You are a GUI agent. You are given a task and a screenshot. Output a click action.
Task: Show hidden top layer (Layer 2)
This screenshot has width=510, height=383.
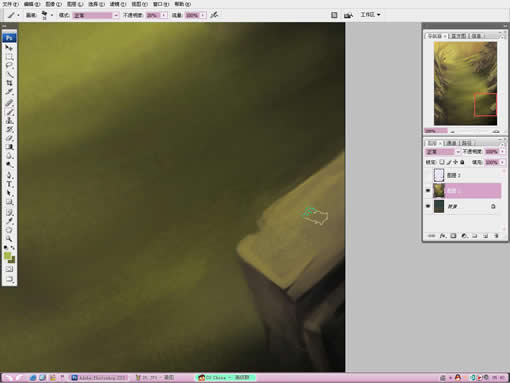428,175
